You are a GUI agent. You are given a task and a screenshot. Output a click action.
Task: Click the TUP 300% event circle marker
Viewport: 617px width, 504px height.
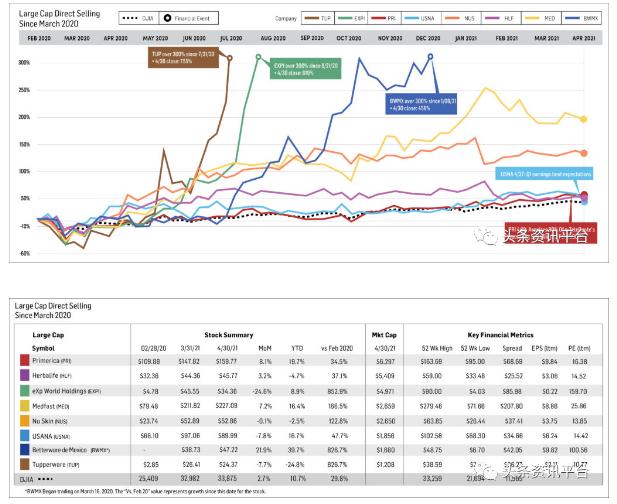coord(229,58)
